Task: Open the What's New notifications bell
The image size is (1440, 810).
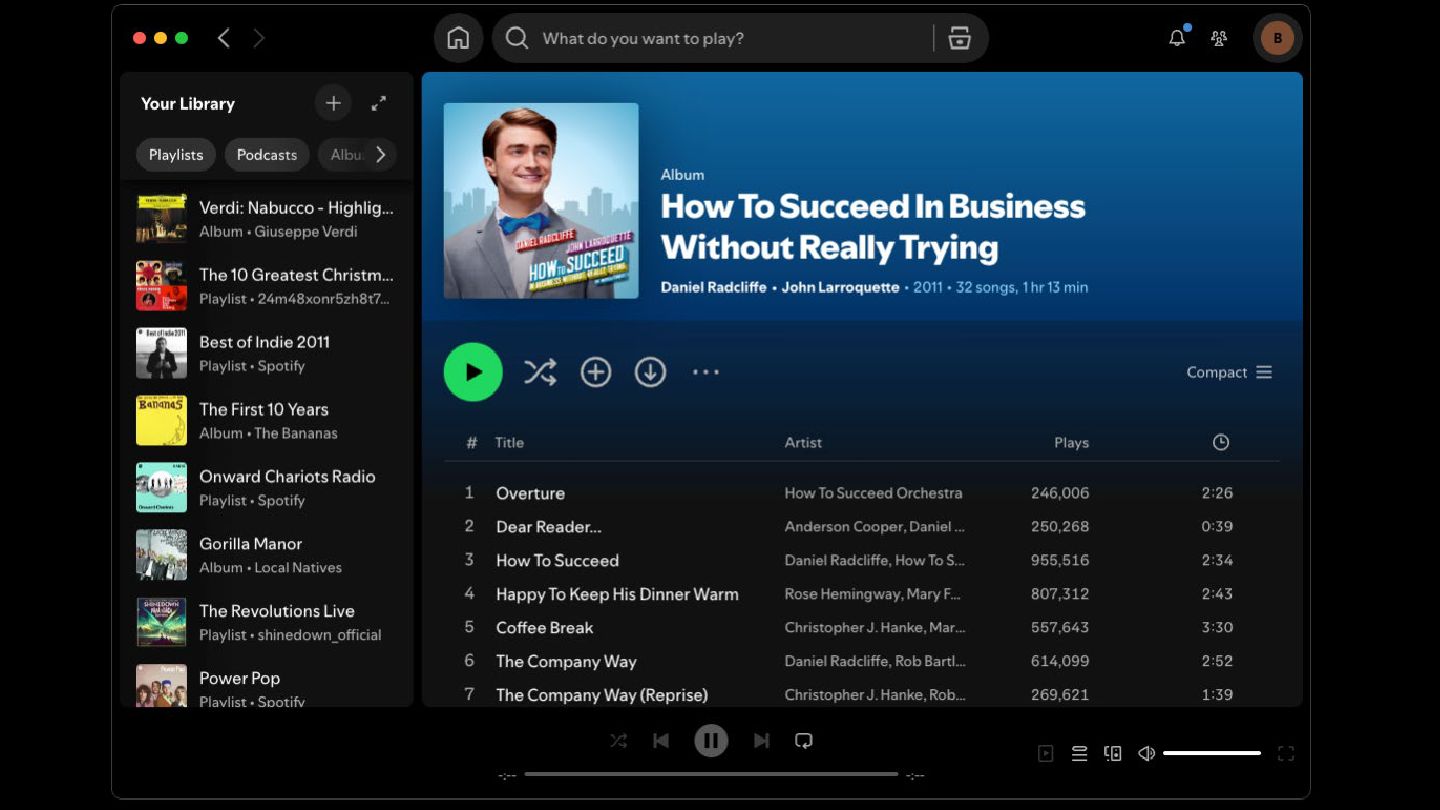Action: pyautogui.click(x=1178, y=38)
